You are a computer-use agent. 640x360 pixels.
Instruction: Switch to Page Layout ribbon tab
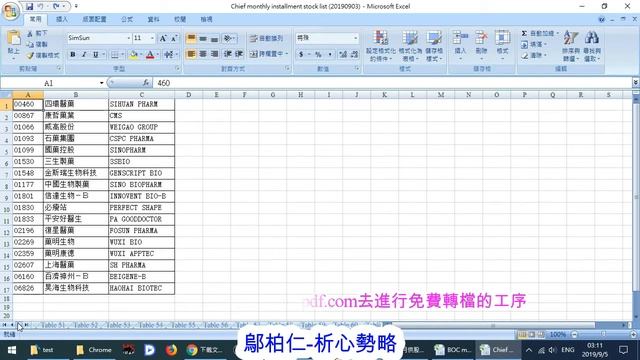click(x=94, y=19)
